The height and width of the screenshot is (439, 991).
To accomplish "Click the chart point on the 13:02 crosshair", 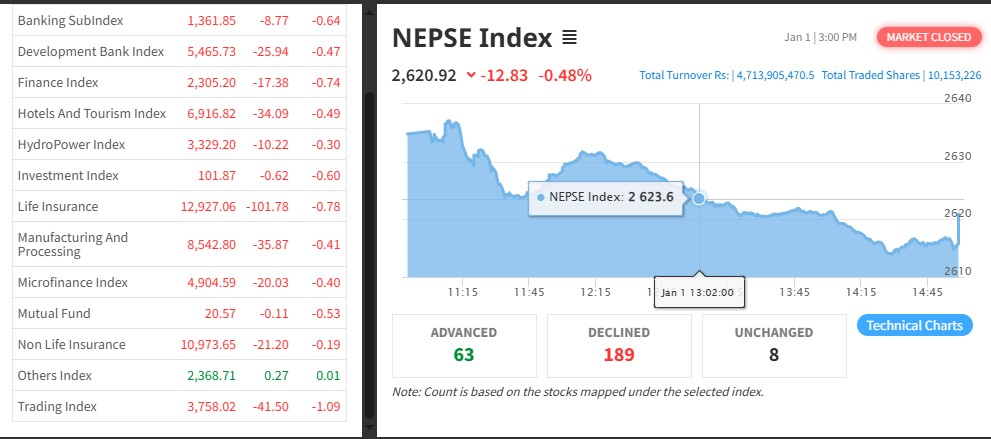I will click(698, 198).
